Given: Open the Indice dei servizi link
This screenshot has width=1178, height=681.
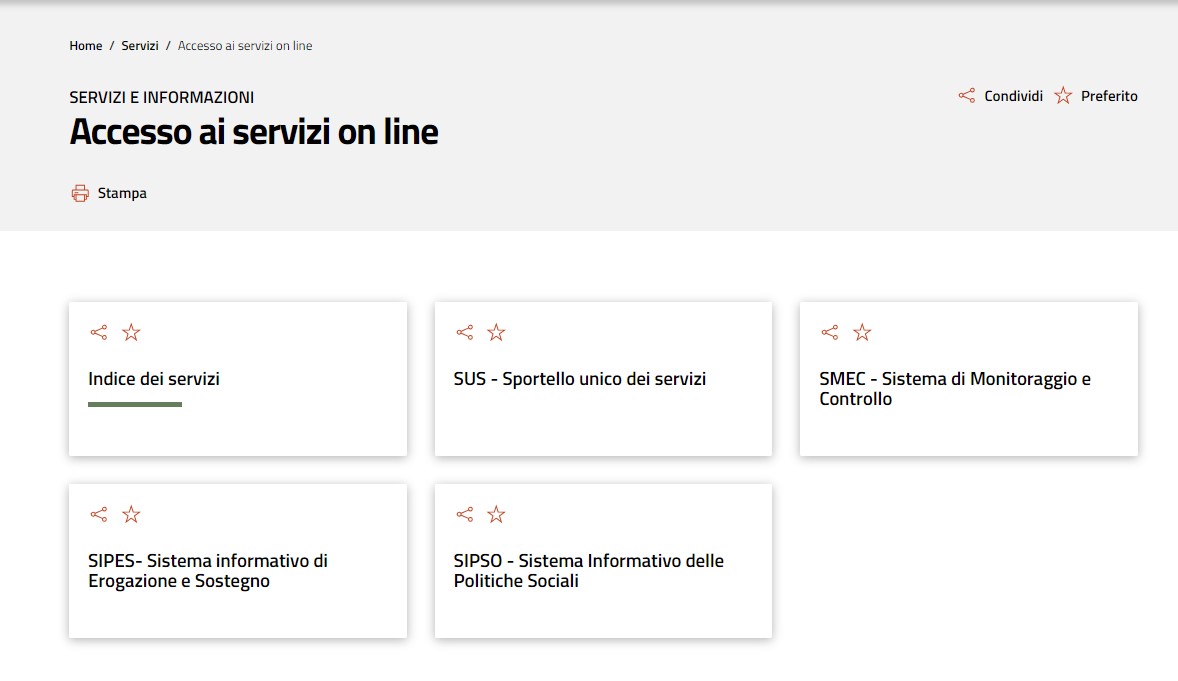Looking at the screenshot, I should click(154, 379).
